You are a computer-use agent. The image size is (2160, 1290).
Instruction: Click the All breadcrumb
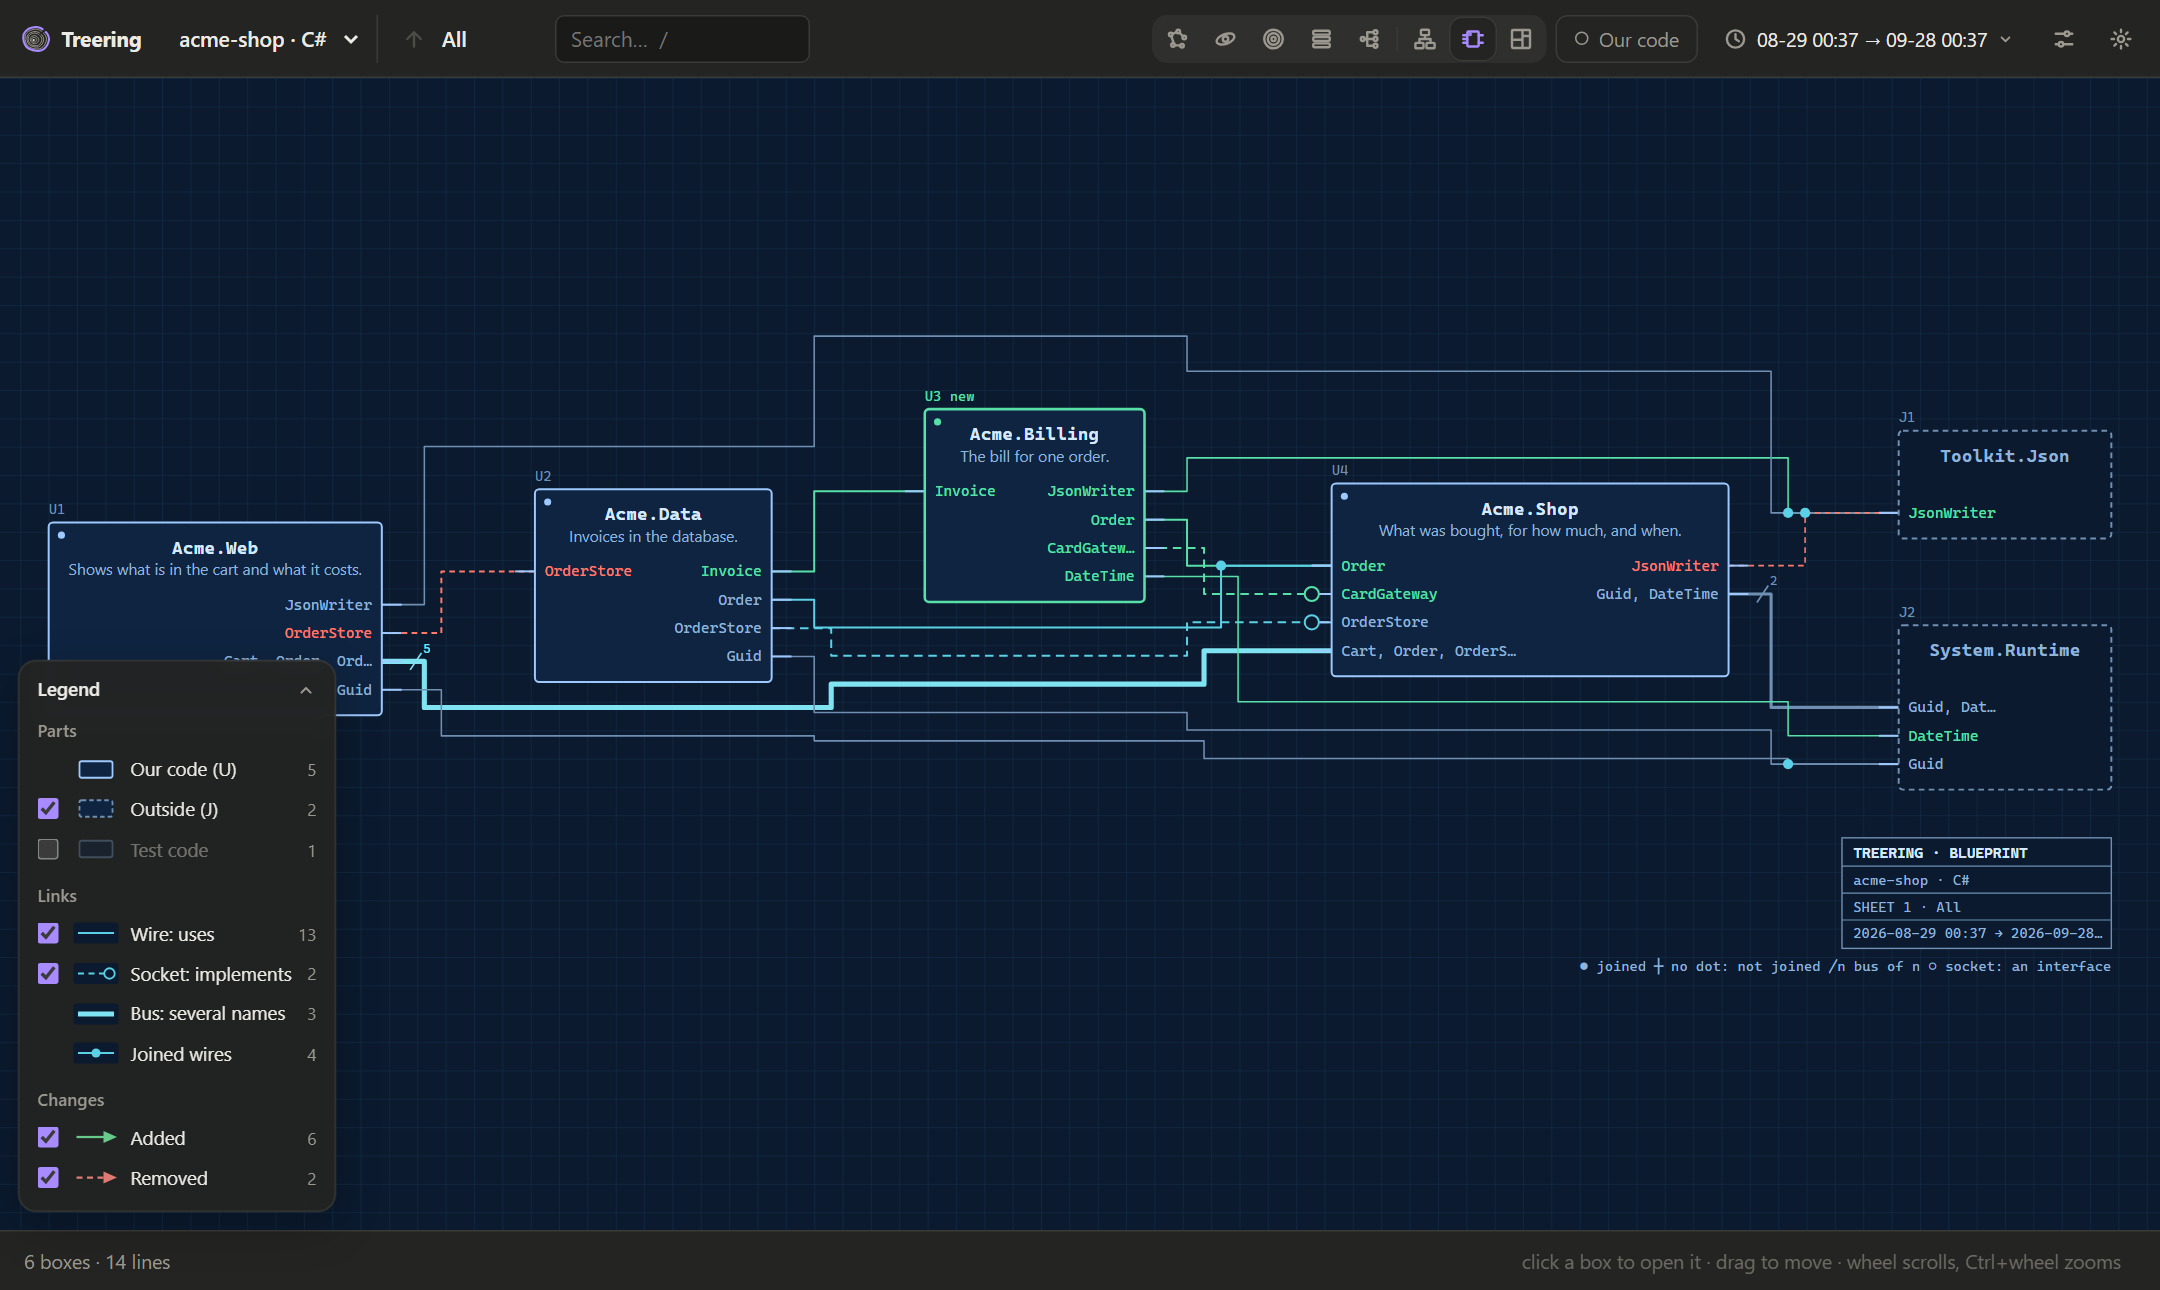[454, 39]
